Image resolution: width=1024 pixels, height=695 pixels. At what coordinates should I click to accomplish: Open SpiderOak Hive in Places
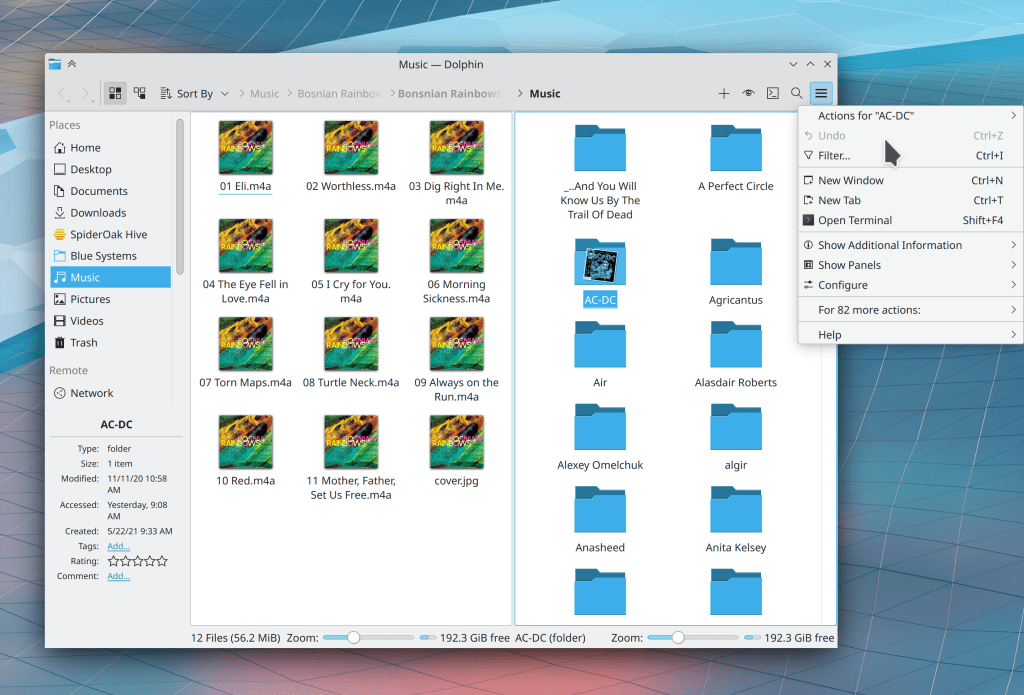(108, 235)
